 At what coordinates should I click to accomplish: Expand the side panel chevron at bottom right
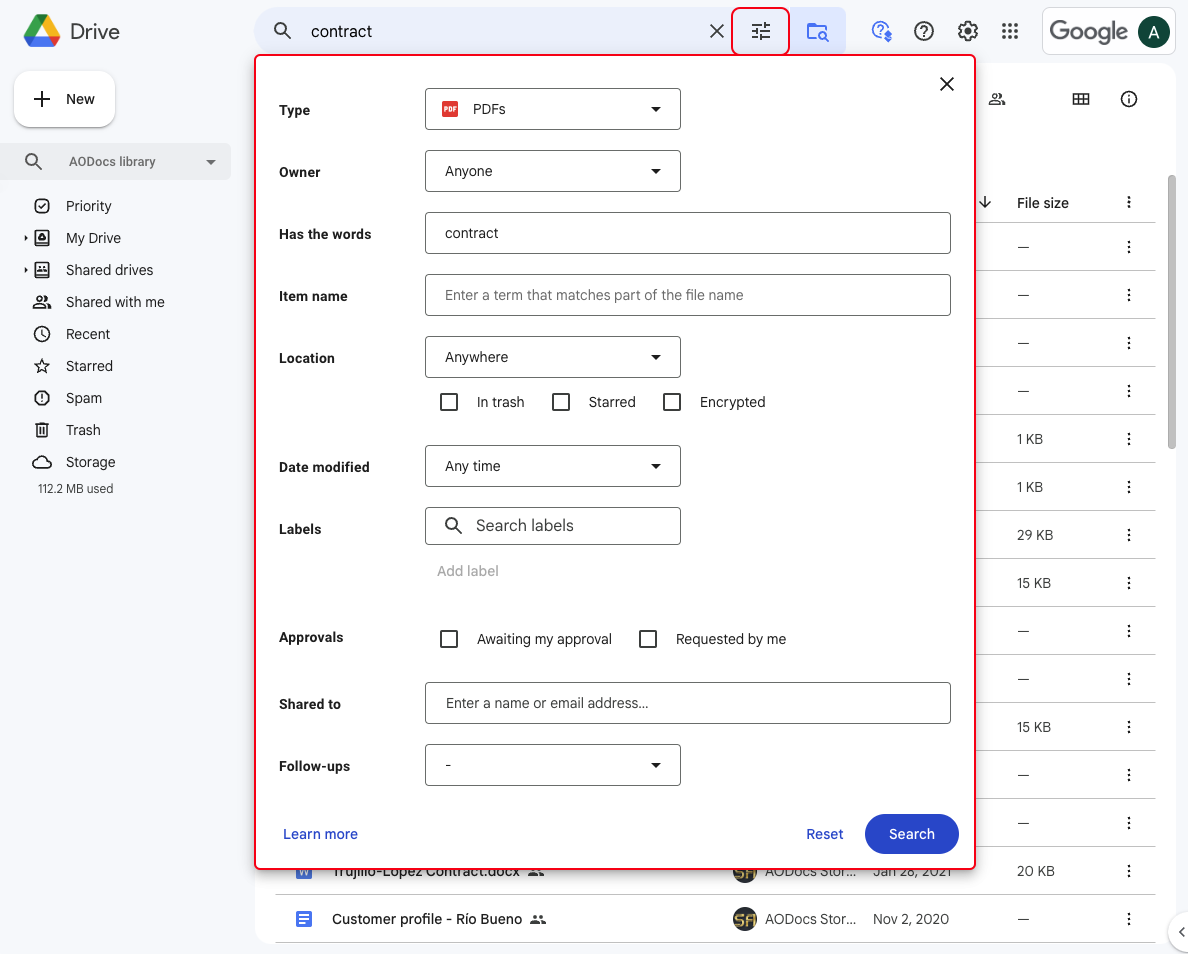(1181, 932)
